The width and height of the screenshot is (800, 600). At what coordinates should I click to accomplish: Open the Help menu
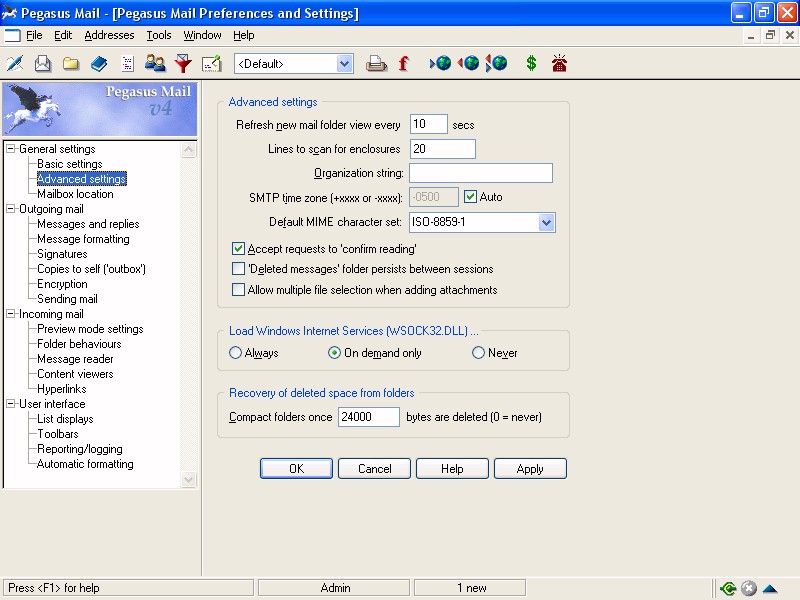click(x=243, y=35)
